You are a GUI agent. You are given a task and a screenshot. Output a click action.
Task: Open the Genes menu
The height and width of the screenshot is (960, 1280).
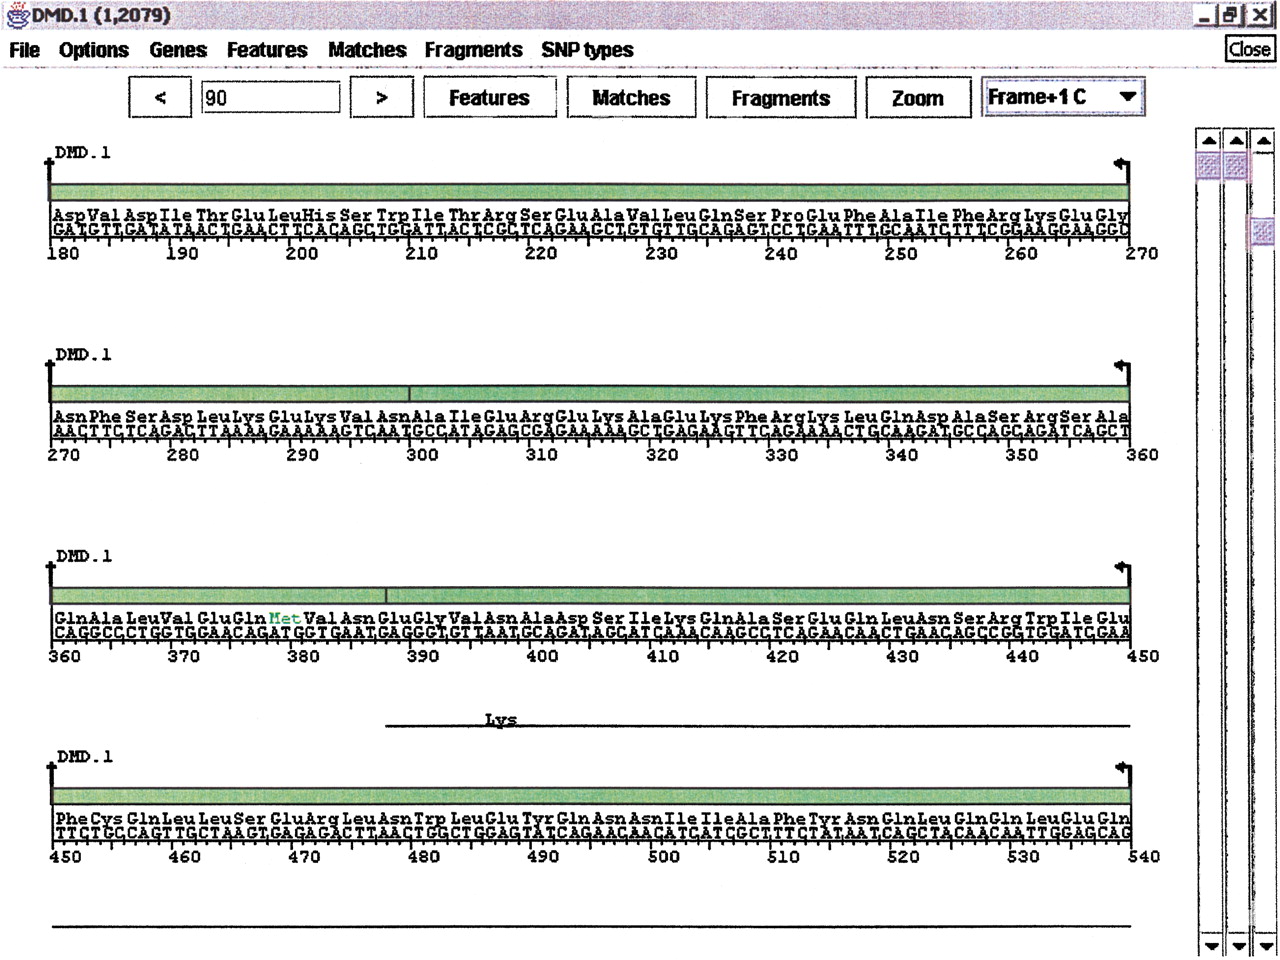(178, 50)
